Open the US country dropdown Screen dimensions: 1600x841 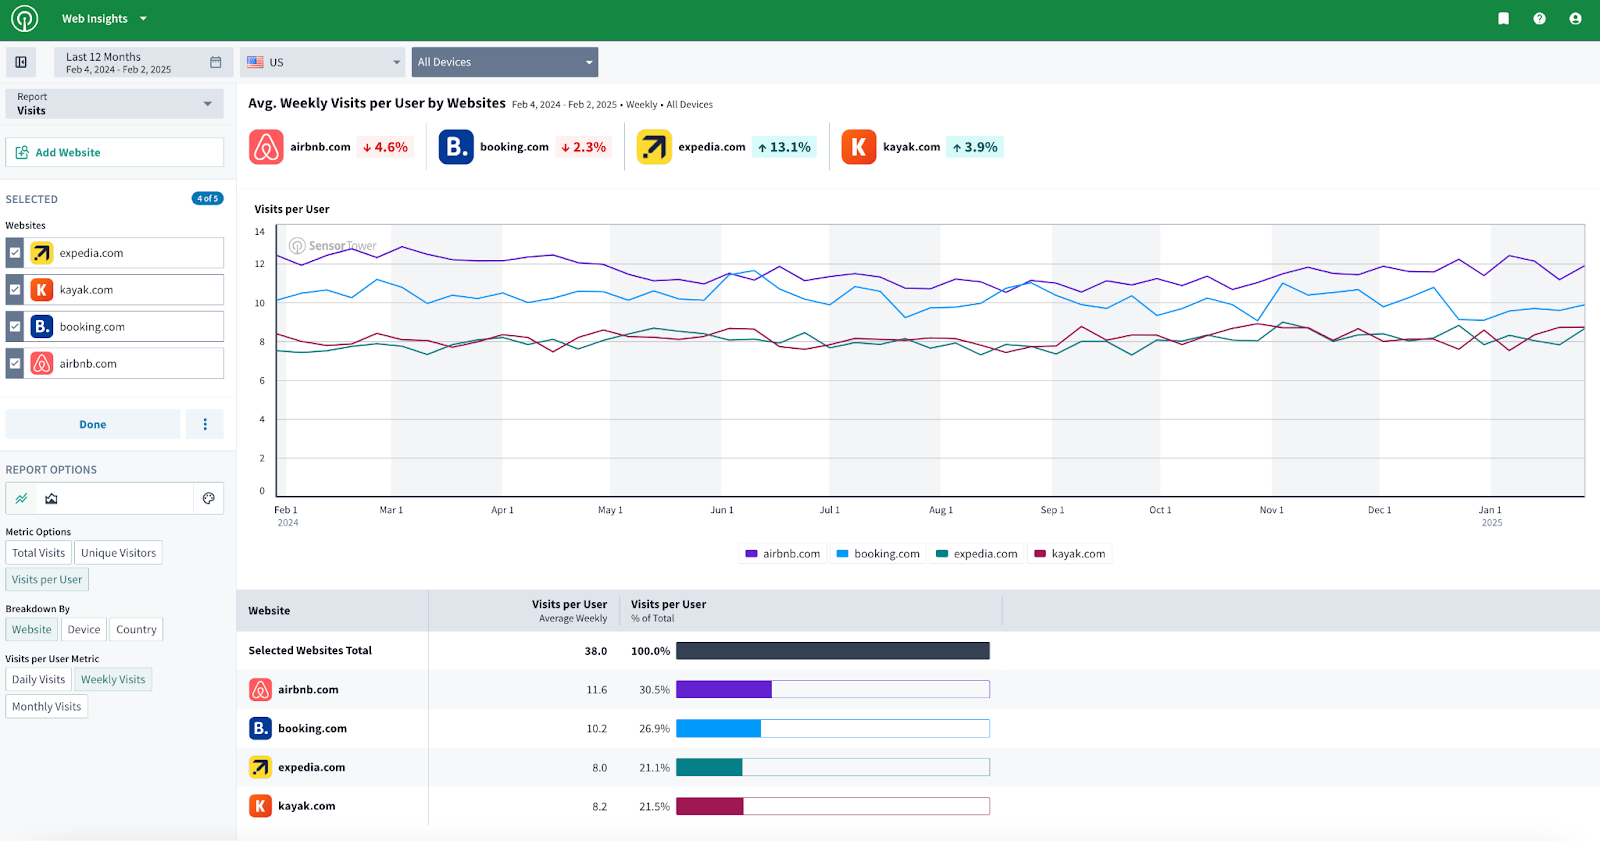[x=322, y=62]
